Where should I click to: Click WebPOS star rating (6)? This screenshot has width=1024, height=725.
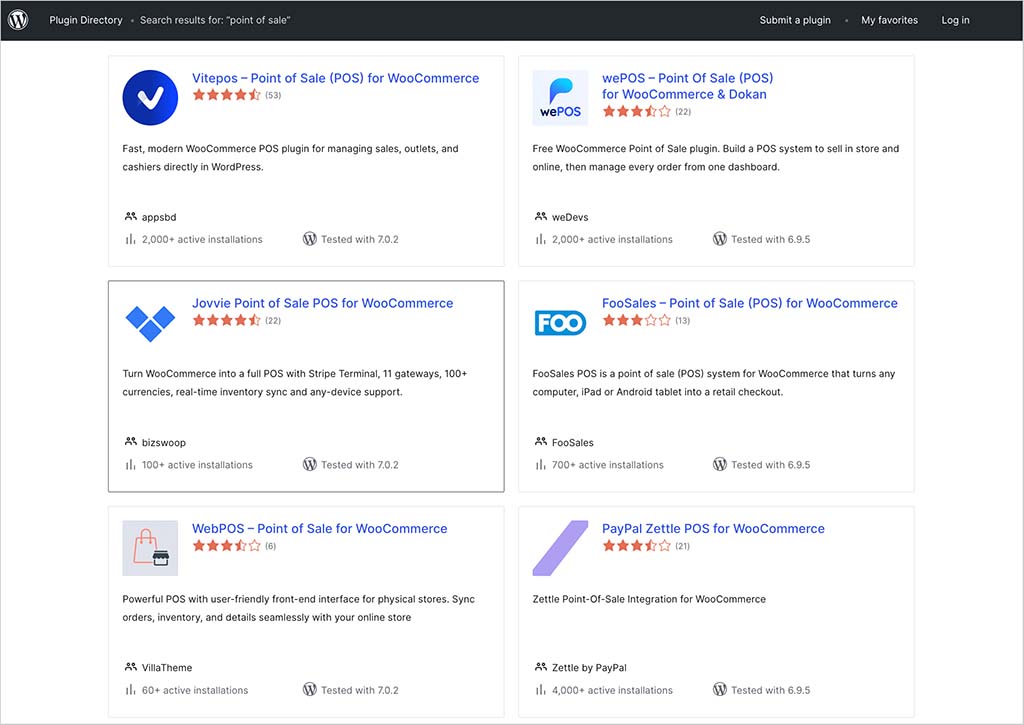coord(234,546)
